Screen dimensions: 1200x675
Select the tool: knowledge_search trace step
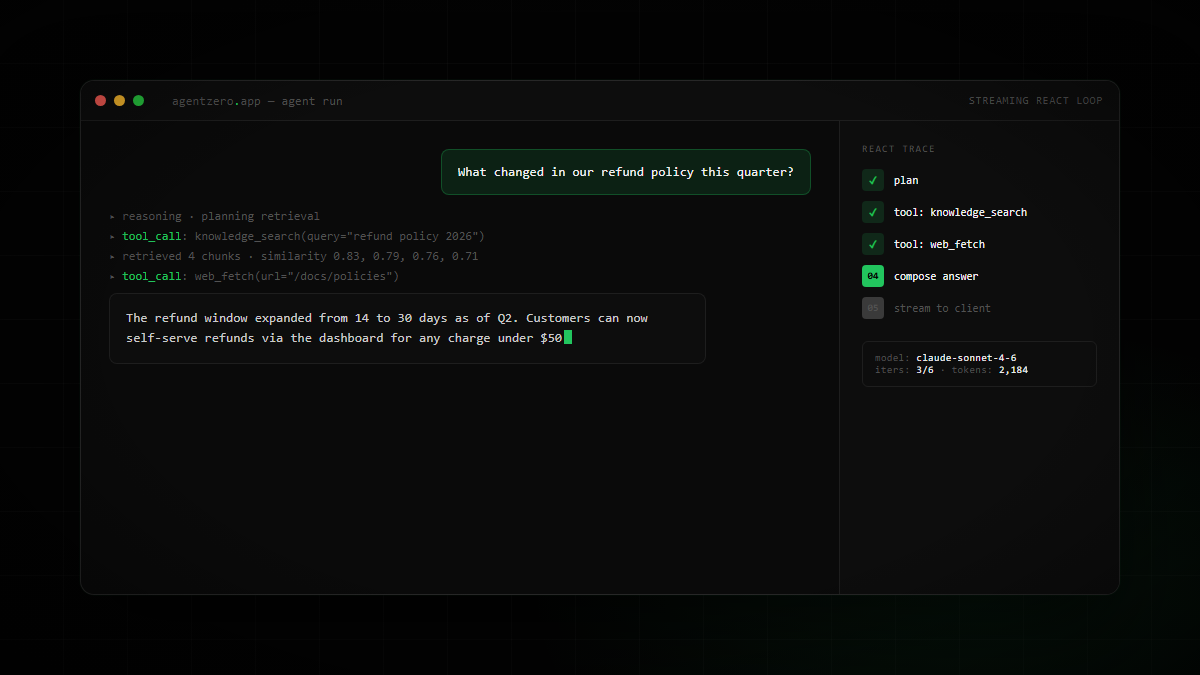960,212
